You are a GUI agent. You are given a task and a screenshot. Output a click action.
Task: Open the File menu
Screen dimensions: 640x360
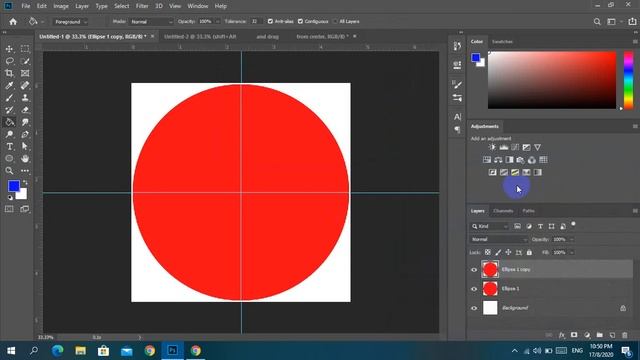[26, 6]
